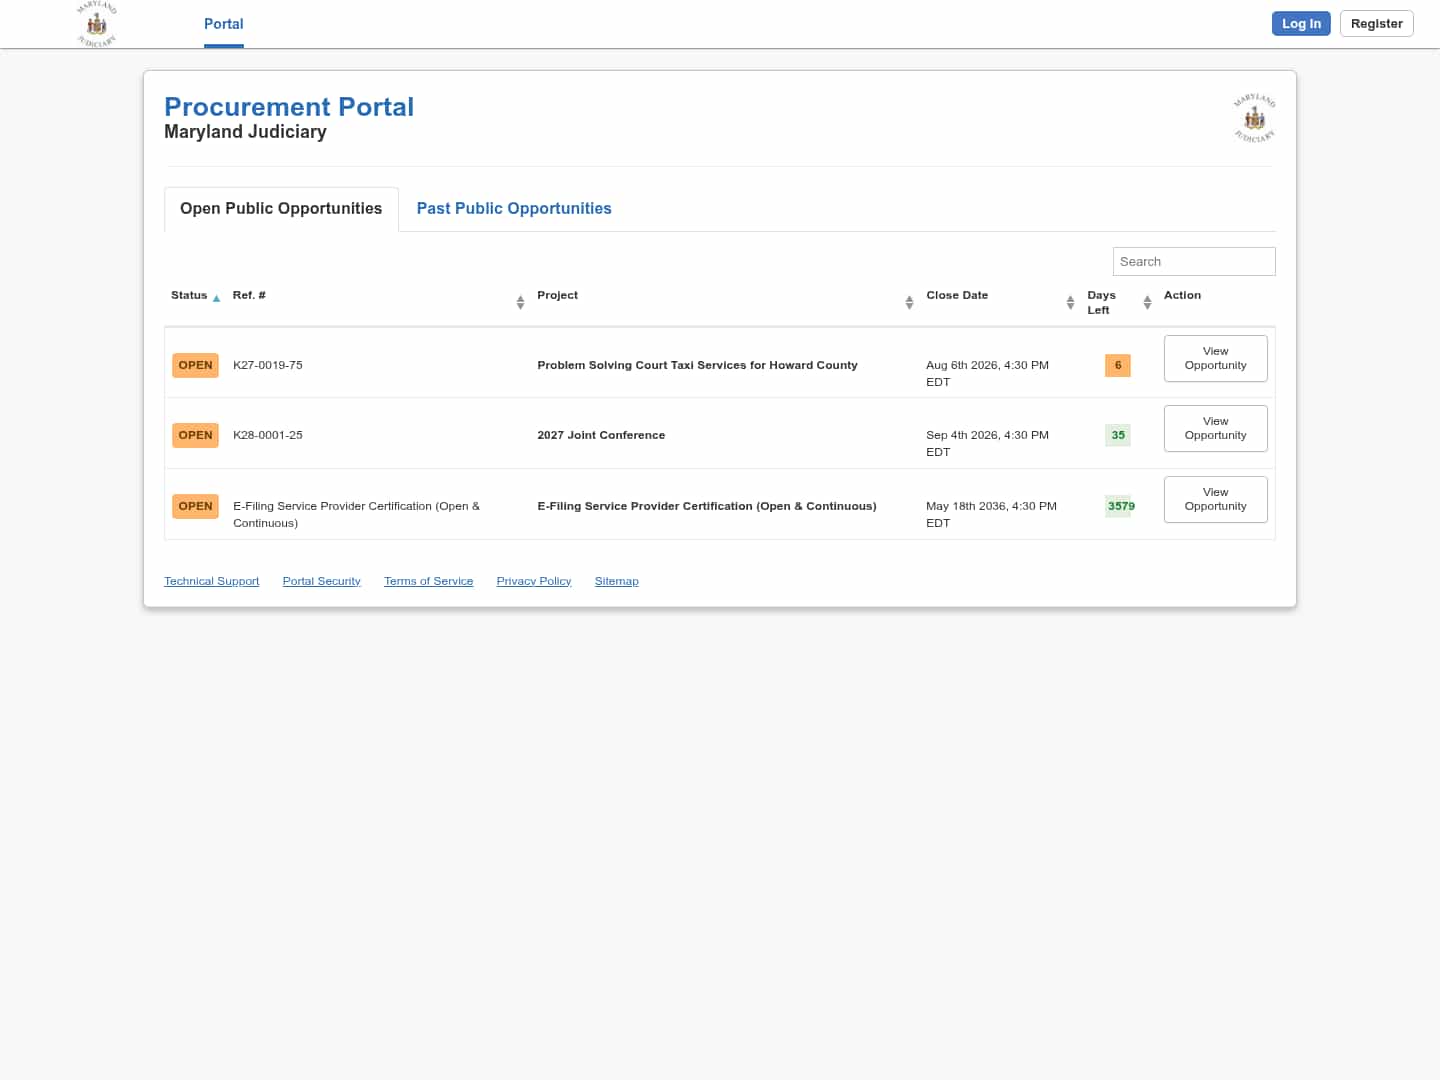This screenshot has height=1080, width=1440.
Task: Sort table by Ref. # column arrows
Action: (x=520, y=302)
